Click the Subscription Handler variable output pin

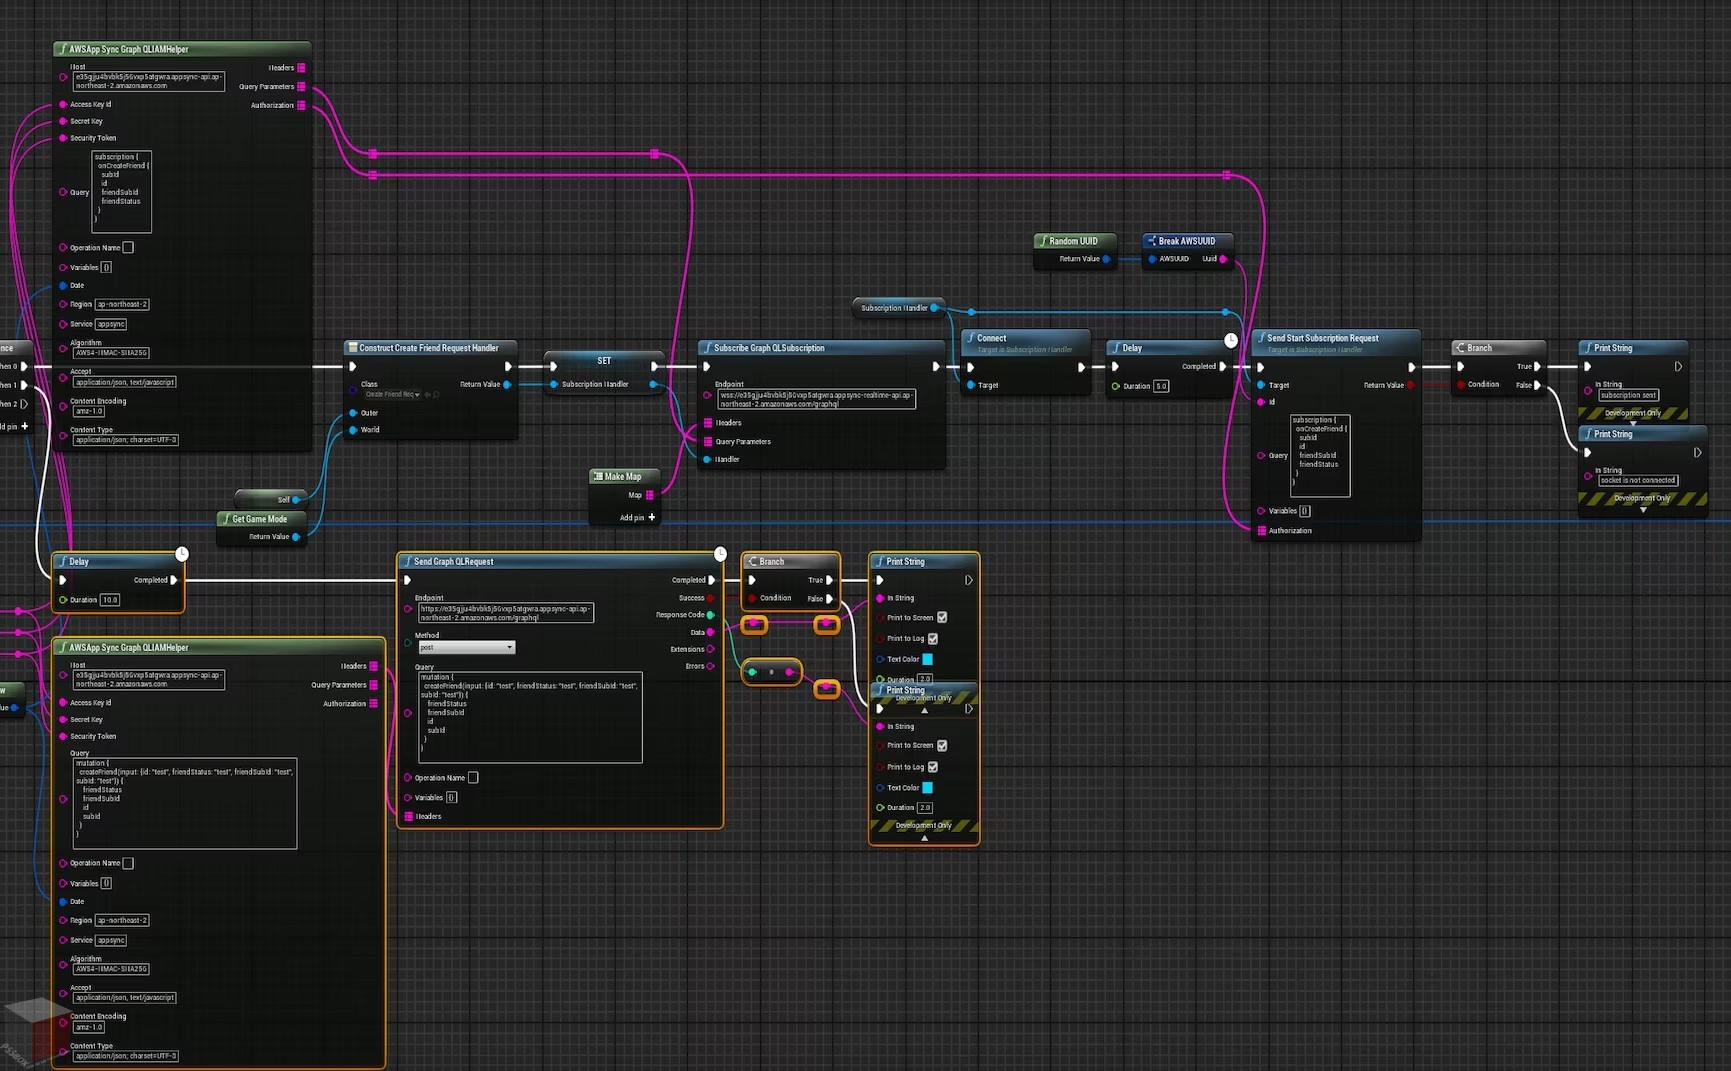pyautogui.click(x=934, y=308)
